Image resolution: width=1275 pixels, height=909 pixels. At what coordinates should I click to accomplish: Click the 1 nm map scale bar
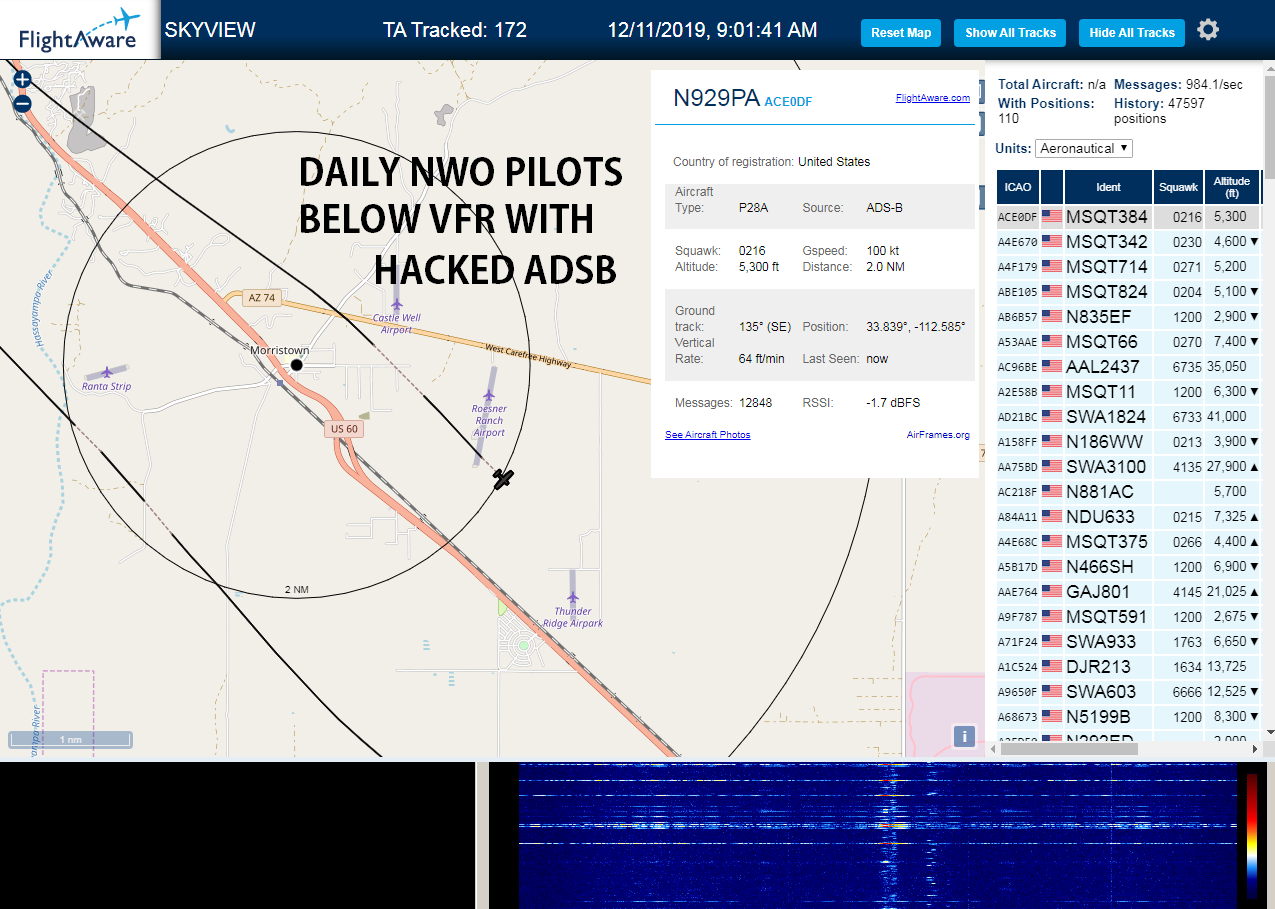(x=70, y=740)
